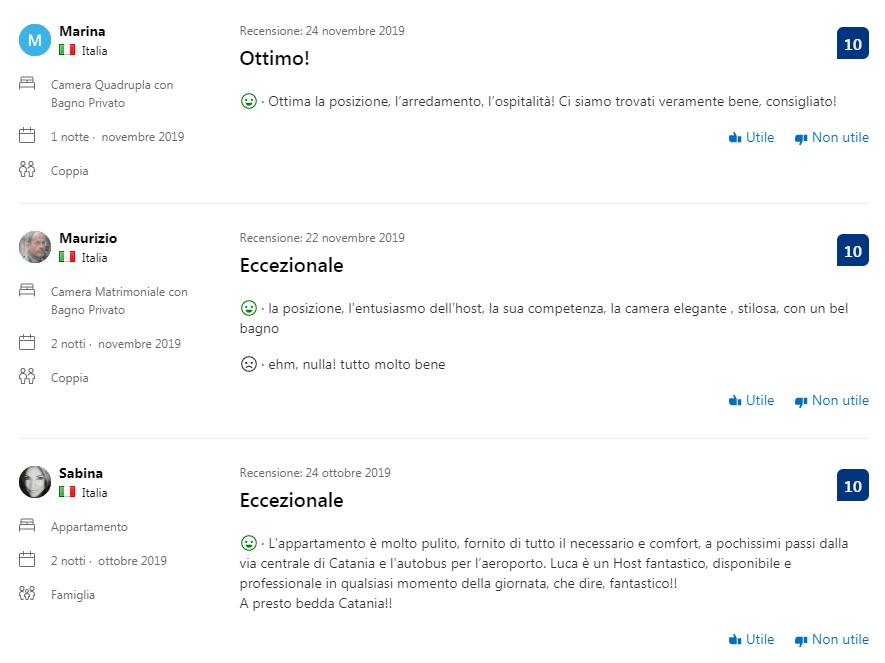This screenshot has width=885, height=663.
Task: Mark Maurizio's review as Non utile
Action: coord(831,400)
